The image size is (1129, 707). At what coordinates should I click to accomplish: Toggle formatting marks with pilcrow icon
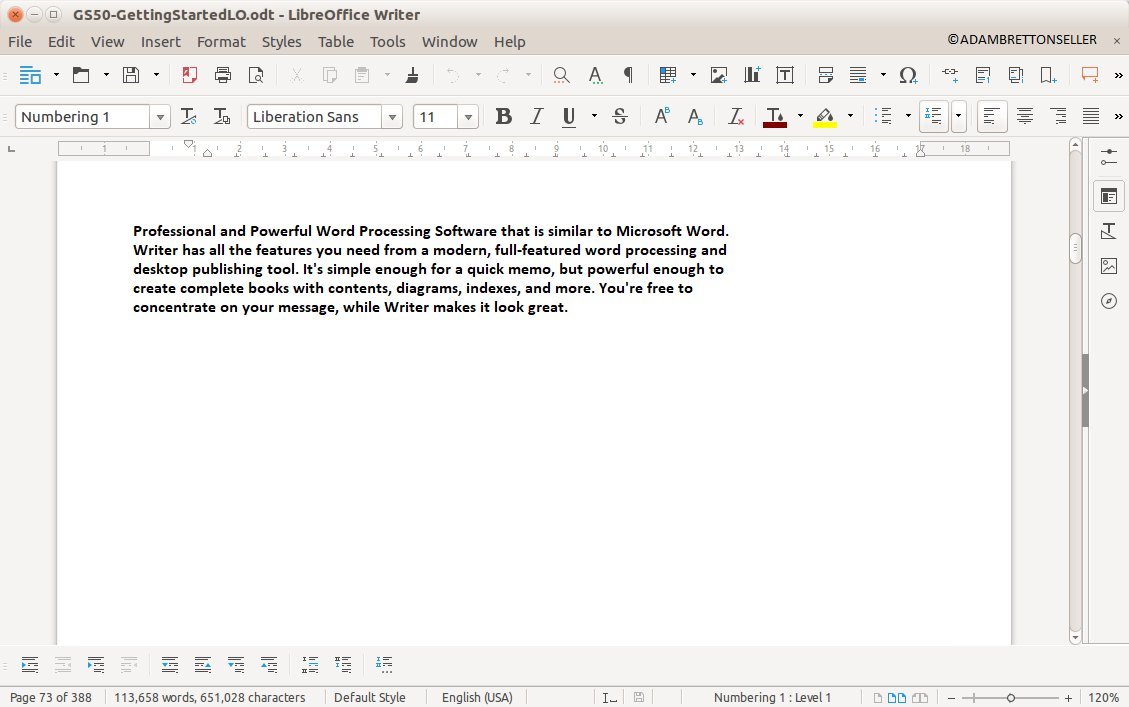click(628, 75)
